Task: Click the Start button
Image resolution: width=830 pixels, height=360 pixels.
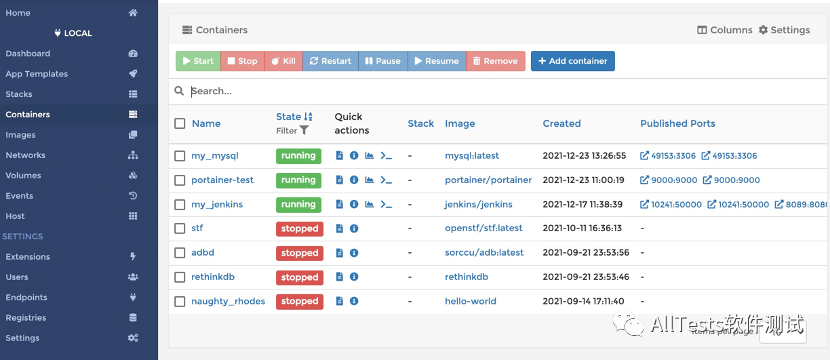Action: click(198, 61)
